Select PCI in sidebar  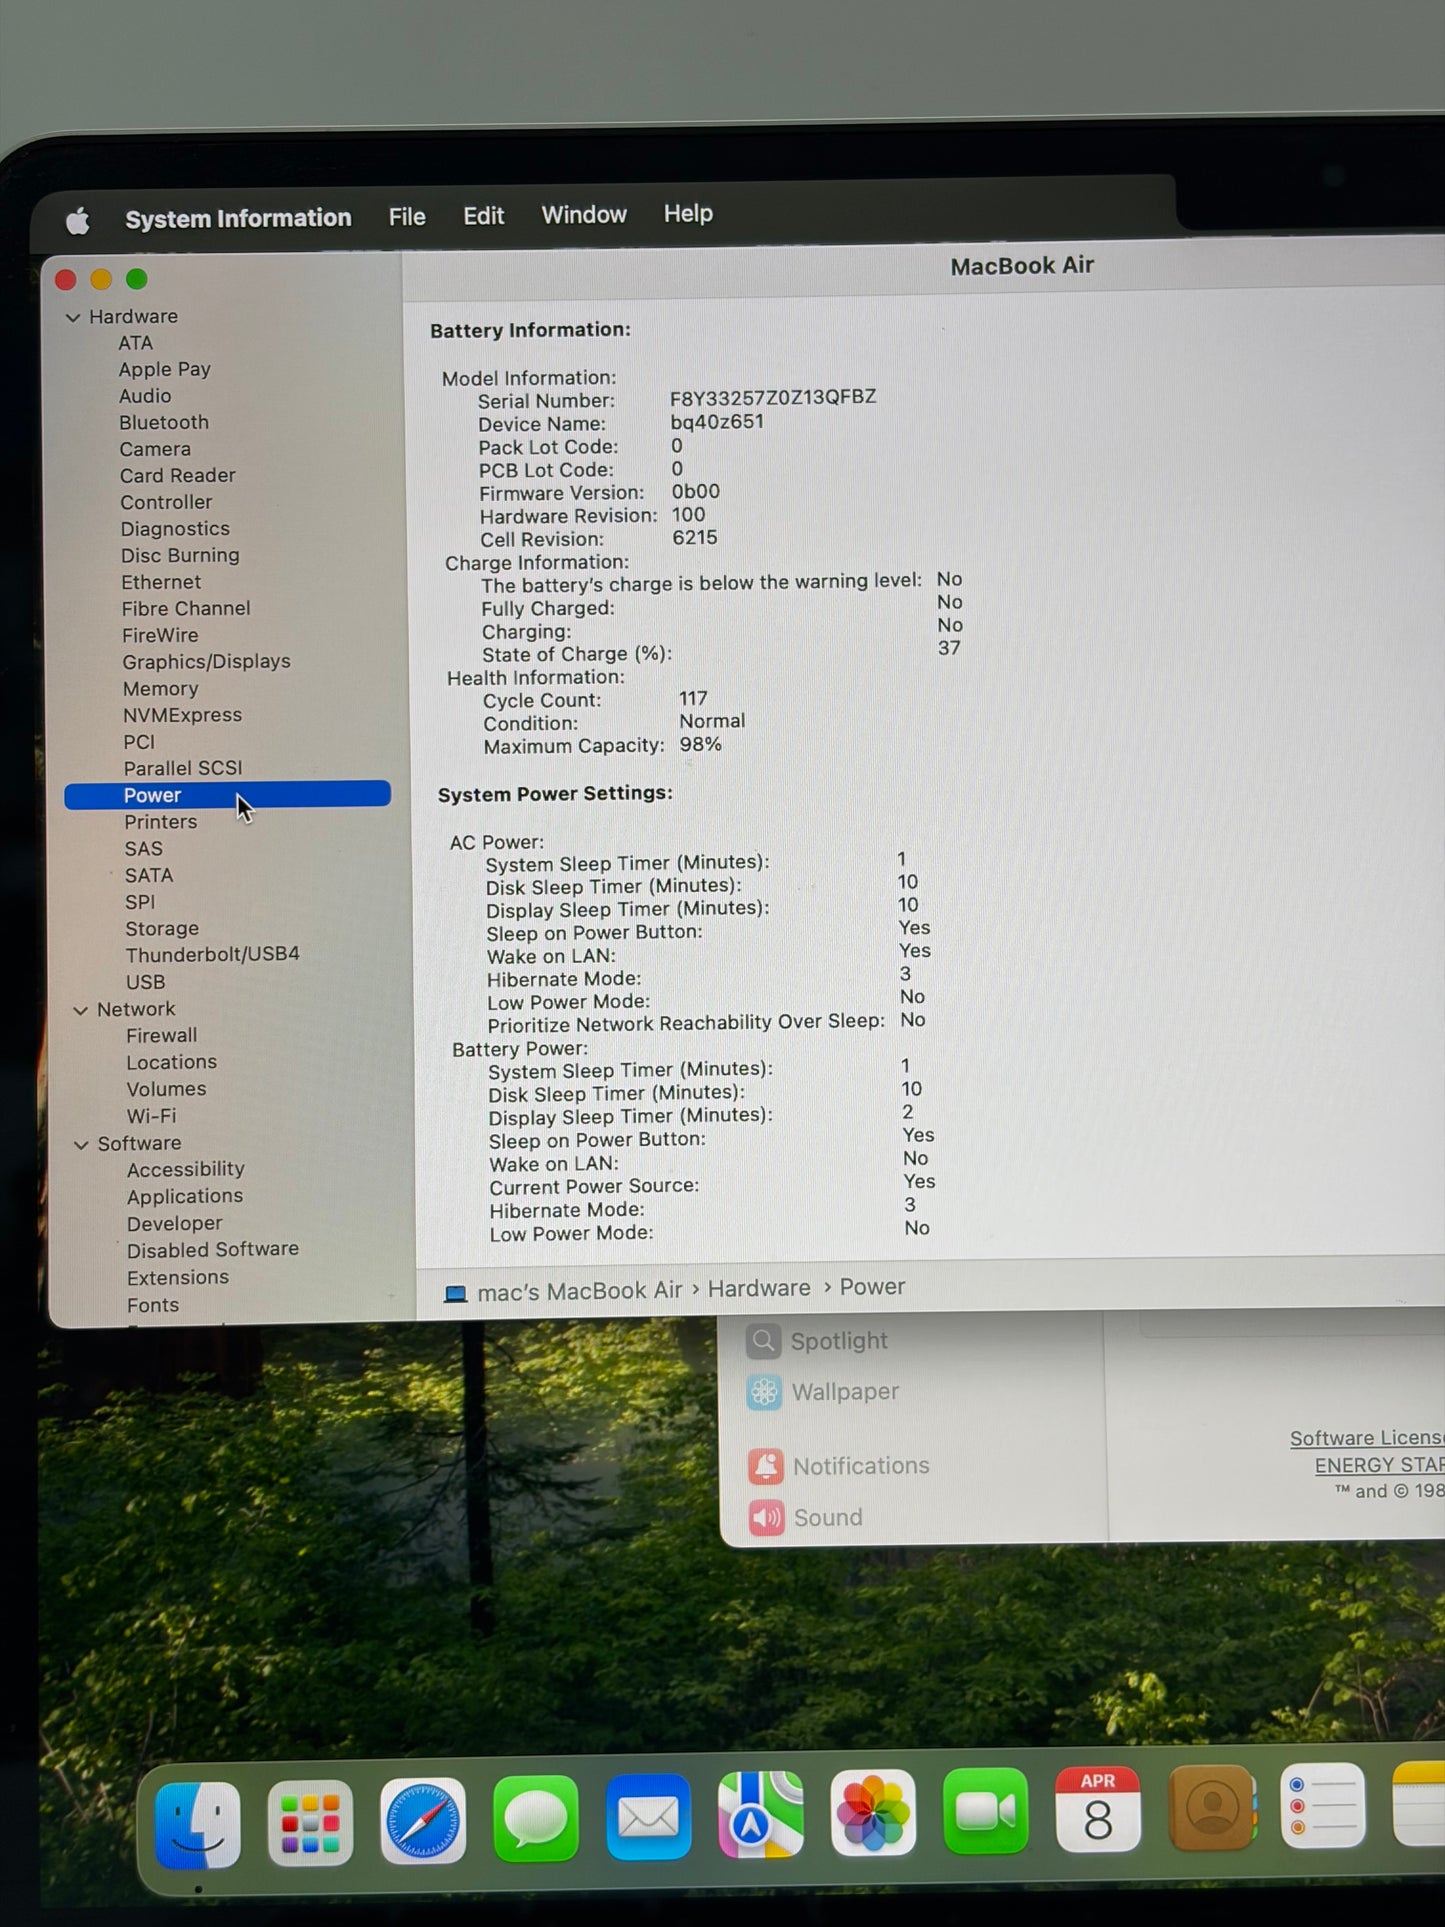139,742
